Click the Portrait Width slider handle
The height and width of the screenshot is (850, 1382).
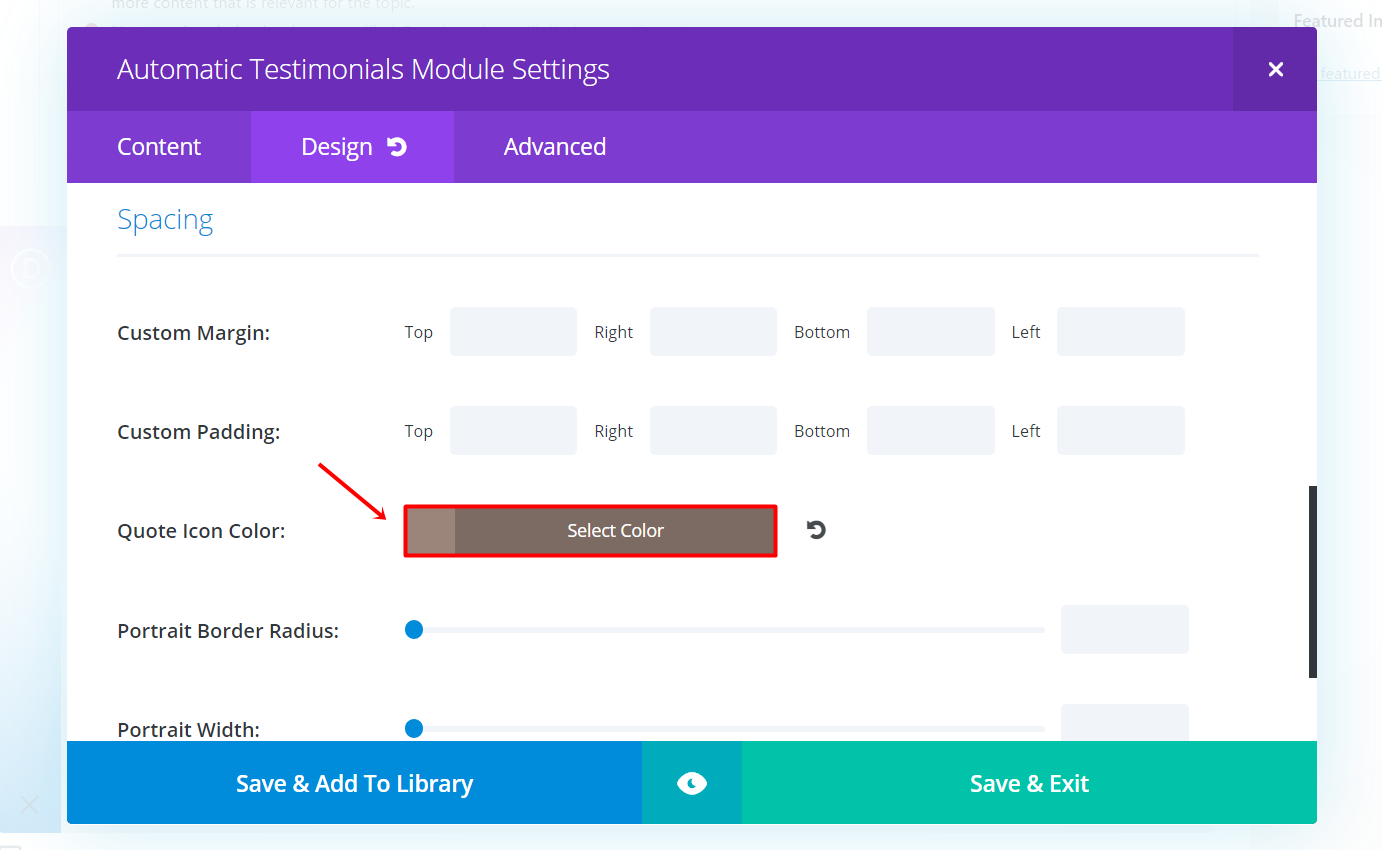pyautogui.click(x=413, y=728)
